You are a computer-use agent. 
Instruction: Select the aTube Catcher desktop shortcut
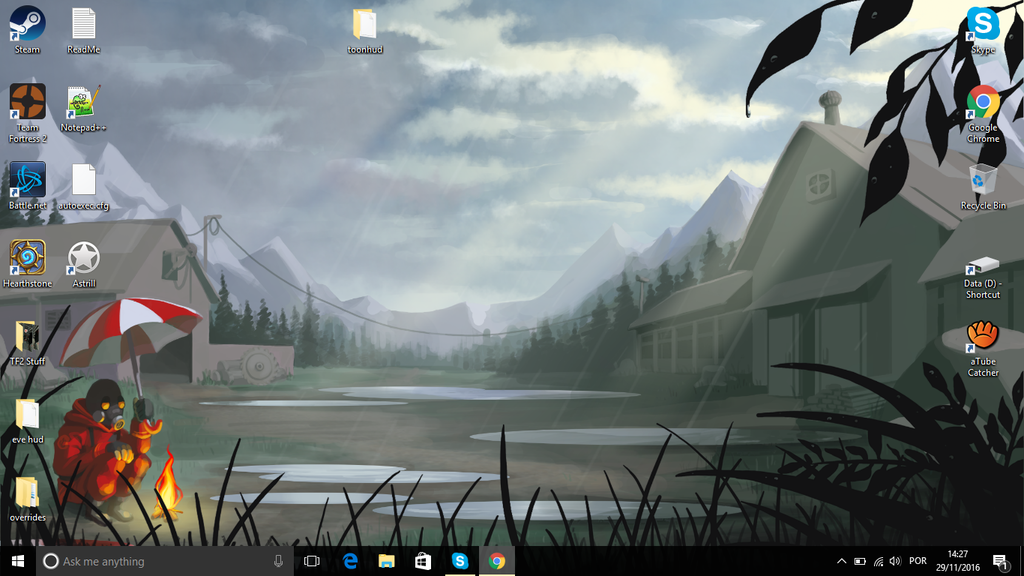click(x=983, y=348)
